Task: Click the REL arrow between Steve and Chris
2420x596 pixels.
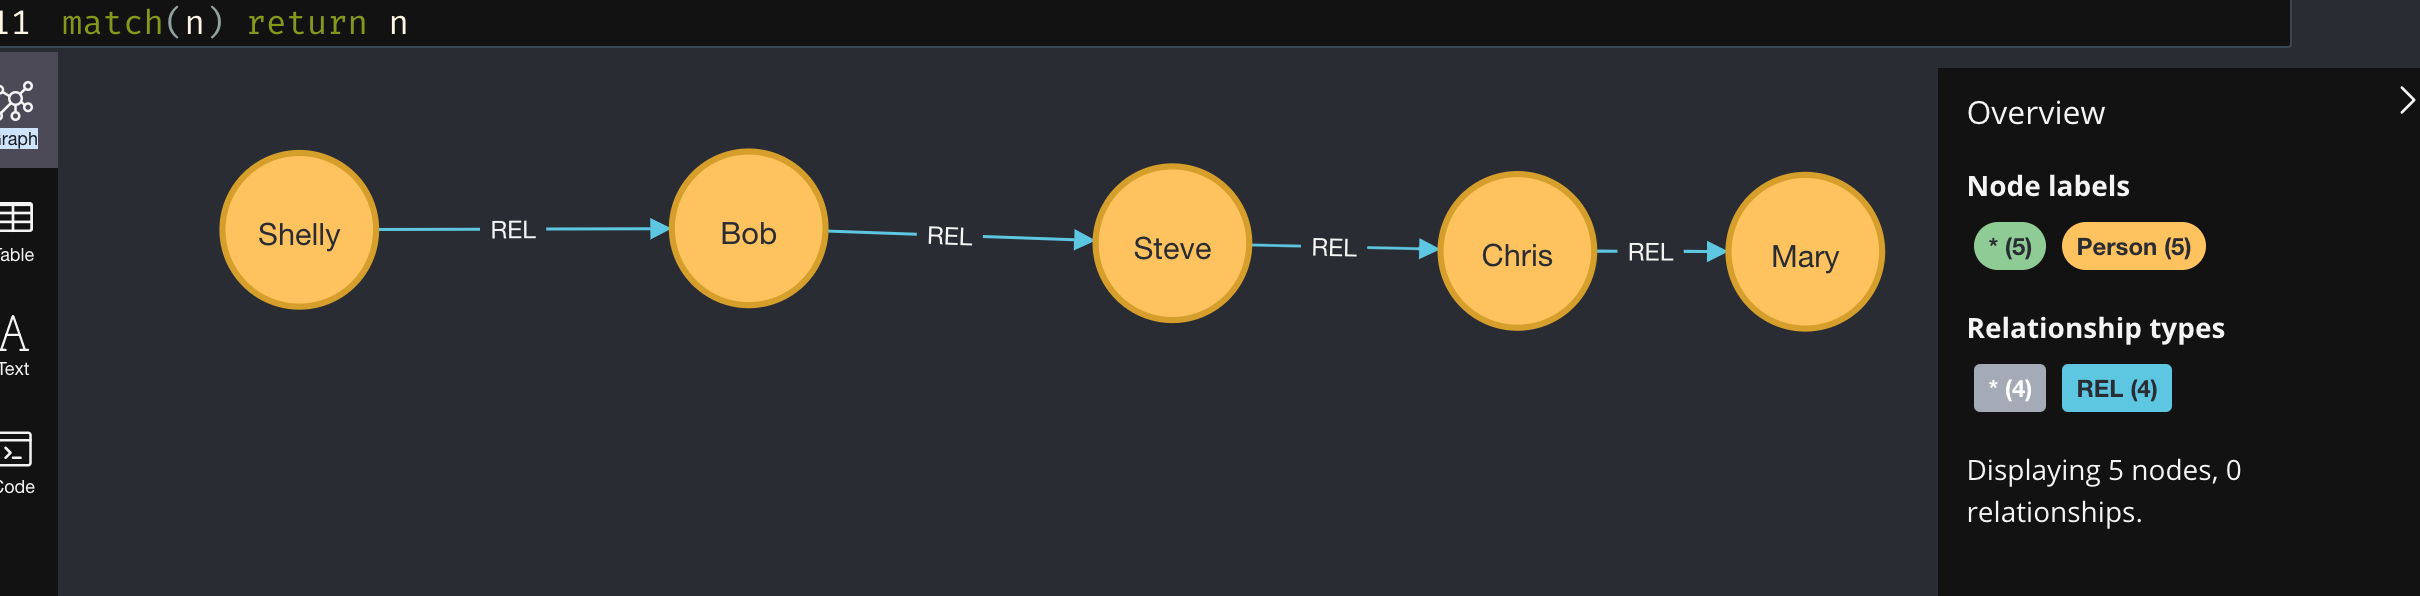Action: pyautogui.click(x=1333, y=247)
